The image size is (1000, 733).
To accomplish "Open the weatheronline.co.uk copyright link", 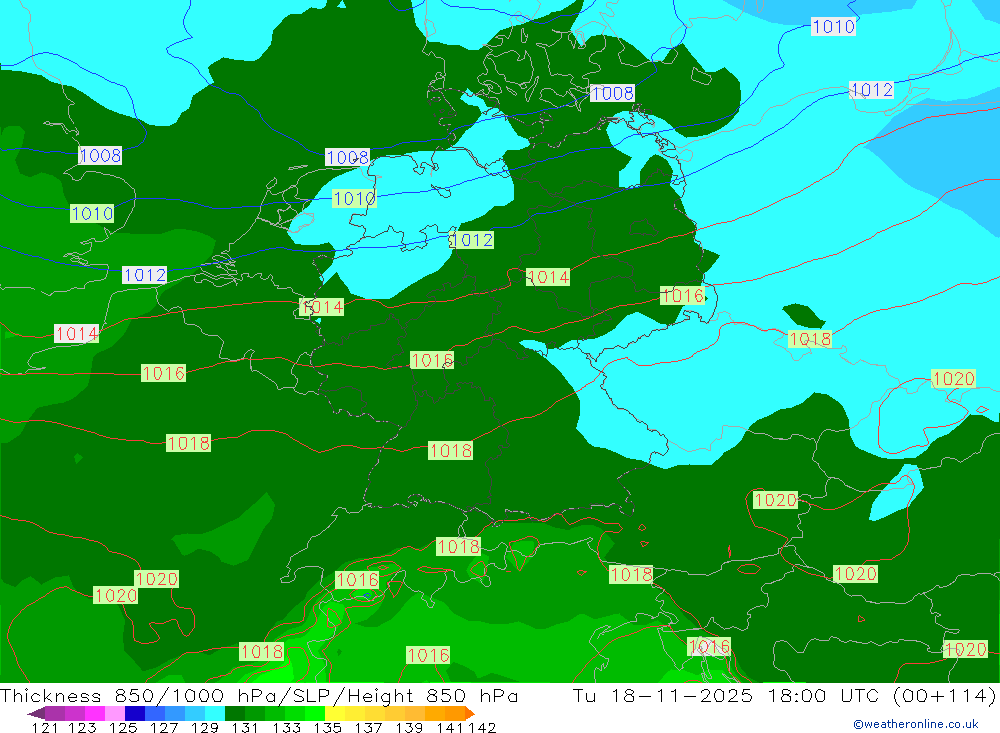I will (x=915, y=724).
